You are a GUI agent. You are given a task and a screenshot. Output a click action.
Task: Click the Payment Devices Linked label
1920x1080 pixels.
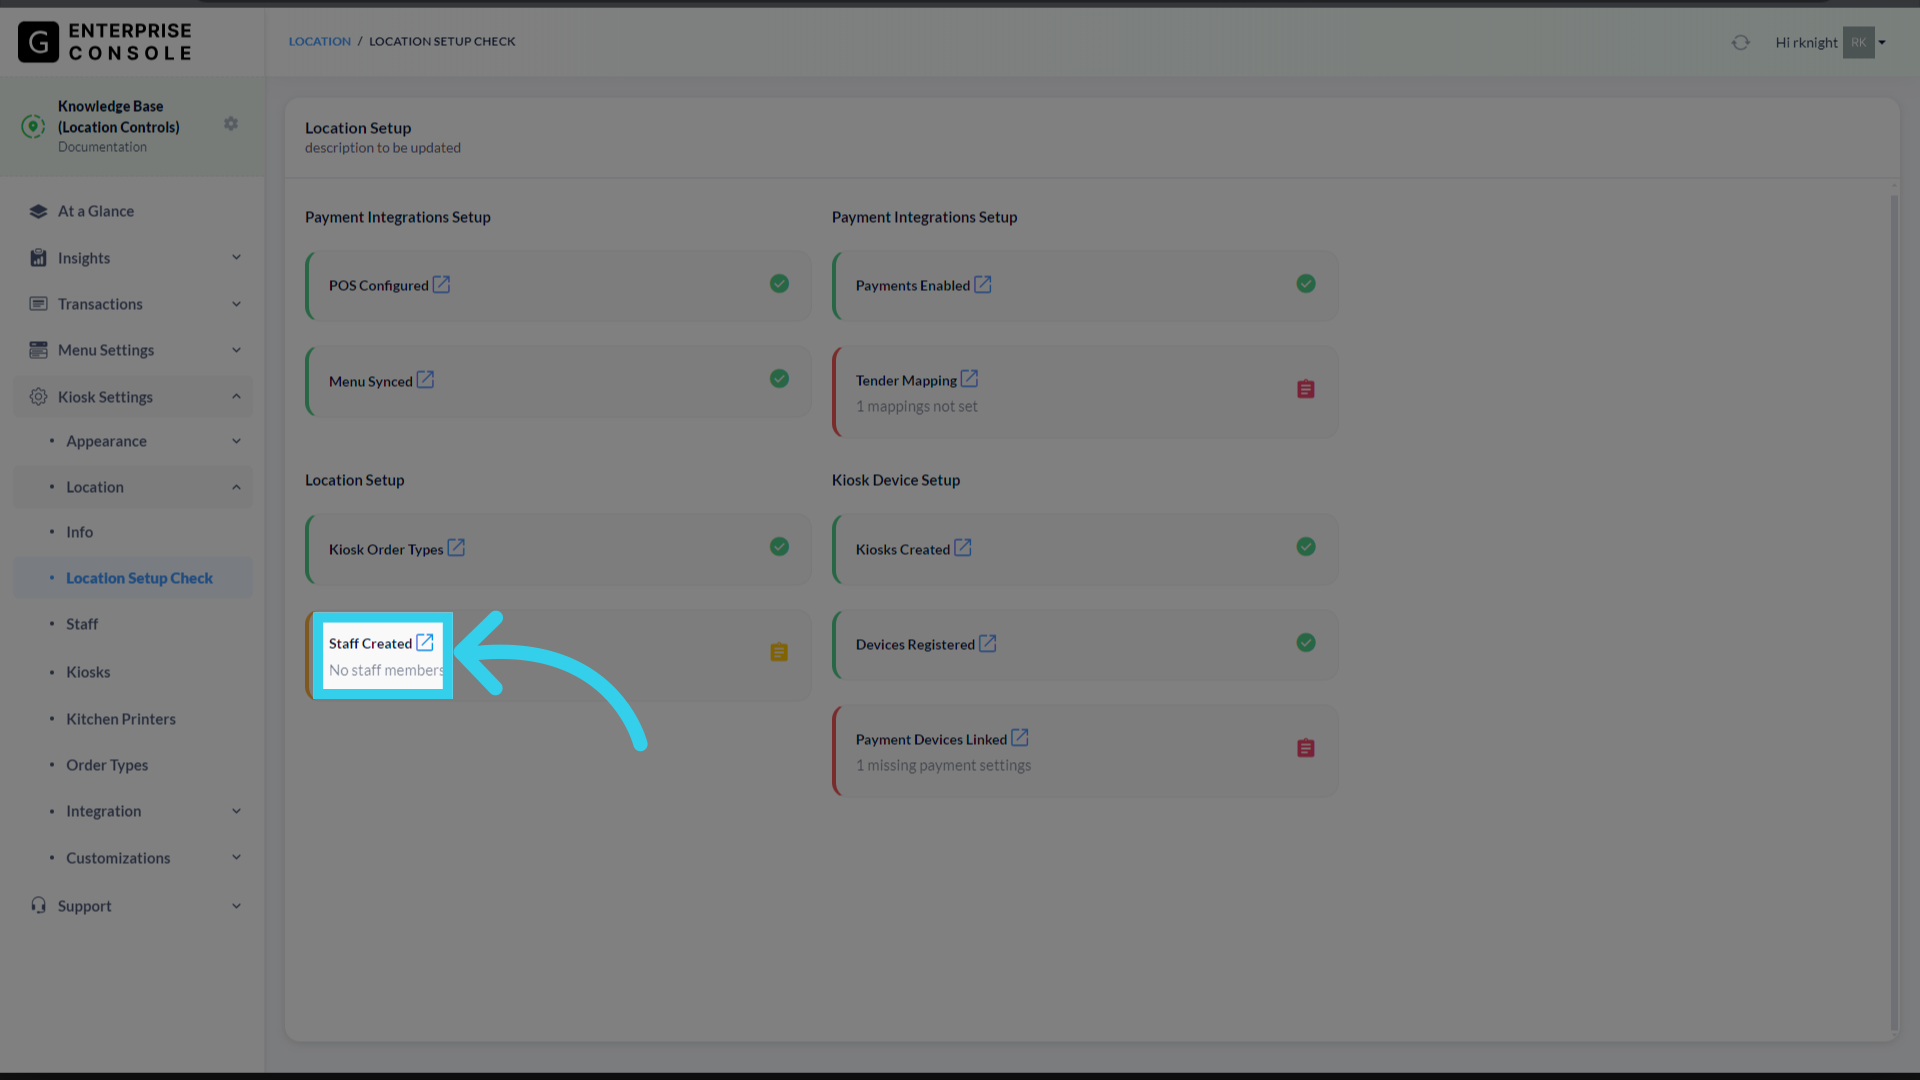tap(931, 739)
